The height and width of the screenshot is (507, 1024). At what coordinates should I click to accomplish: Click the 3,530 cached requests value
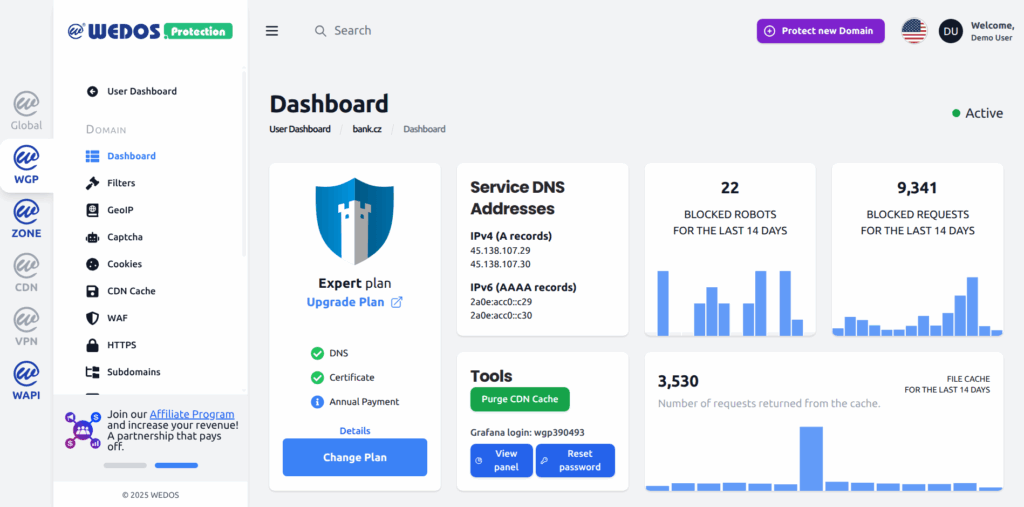[x=678, y=381]
